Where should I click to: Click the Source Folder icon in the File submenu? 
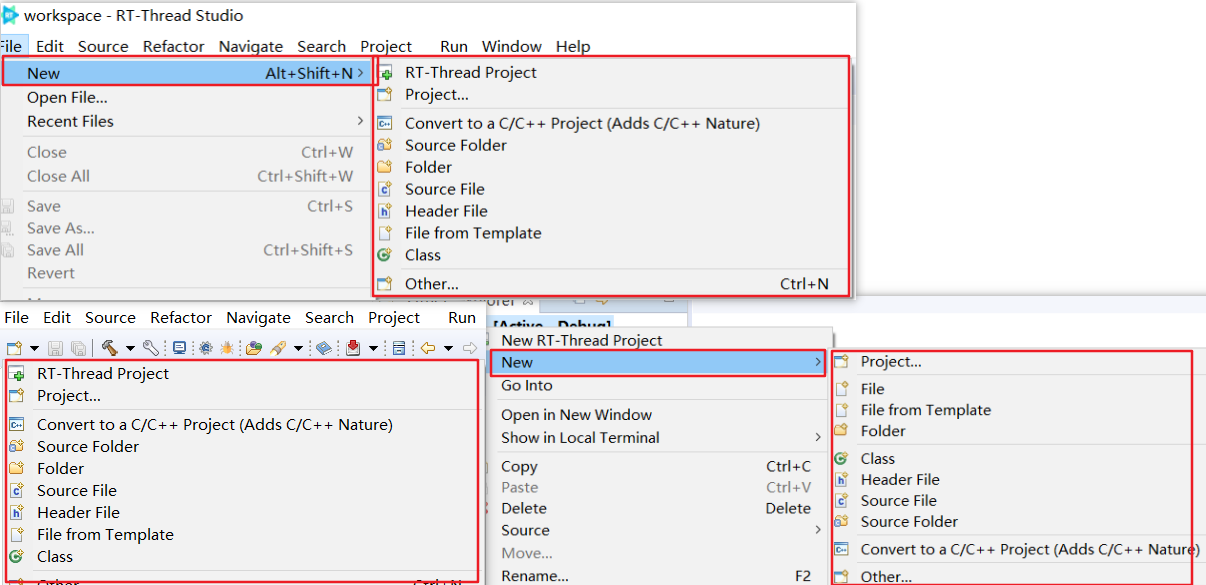[385, 145]
